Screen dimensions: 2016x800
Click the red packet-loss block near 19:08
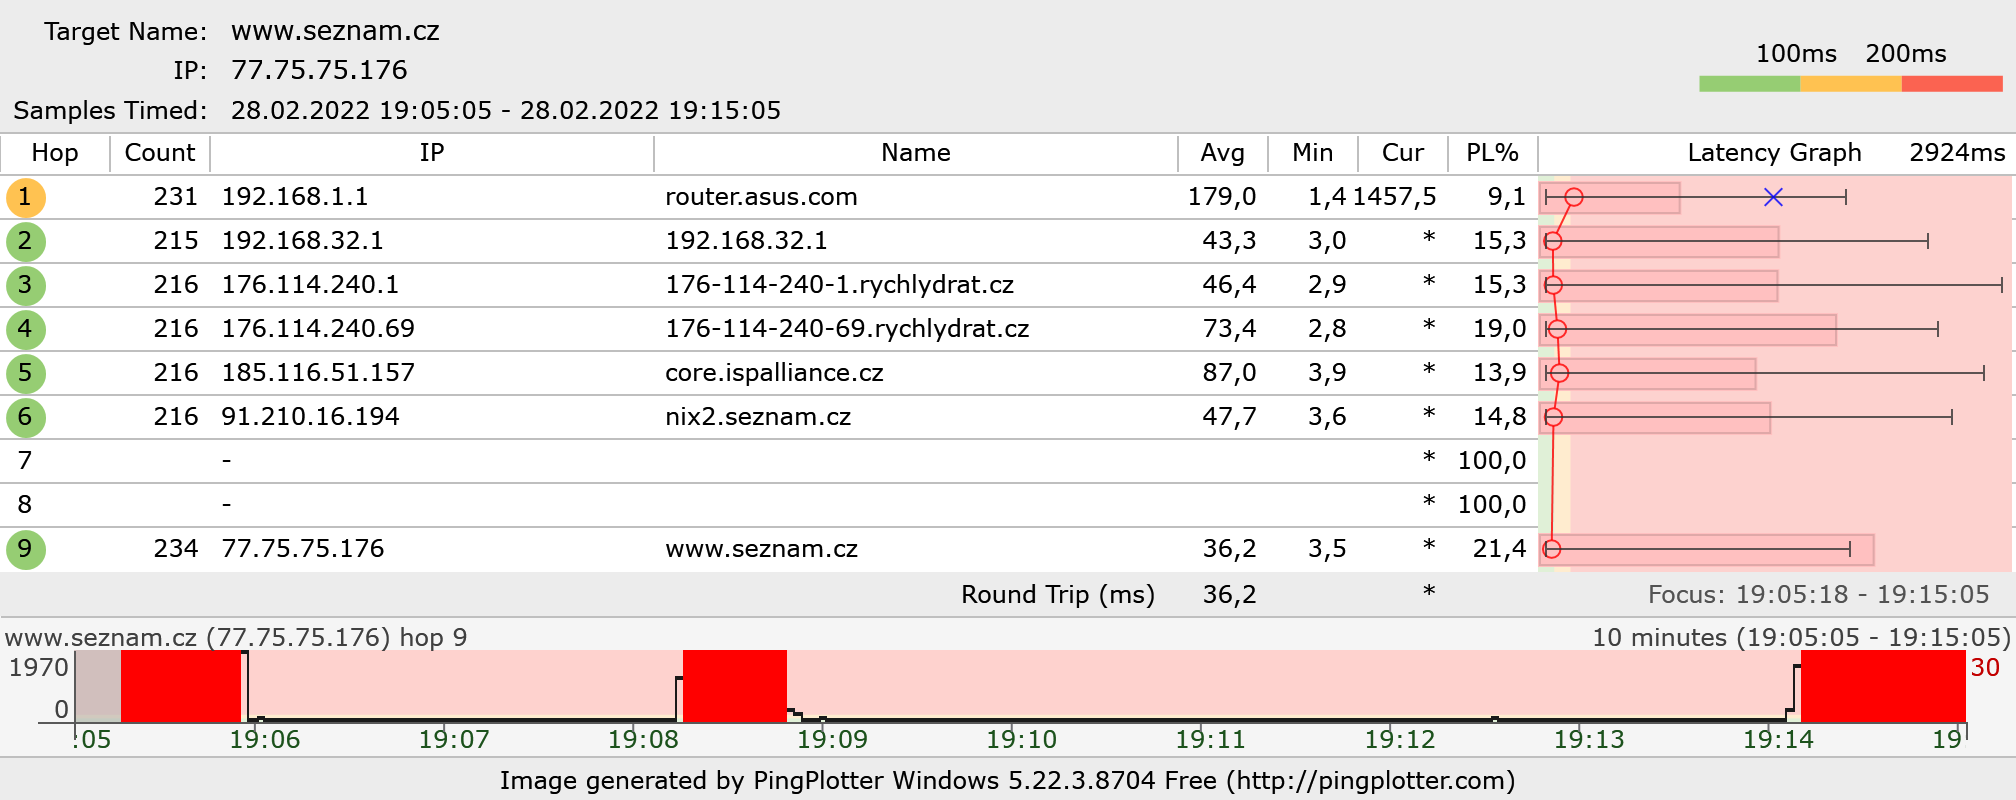(735, 686)
